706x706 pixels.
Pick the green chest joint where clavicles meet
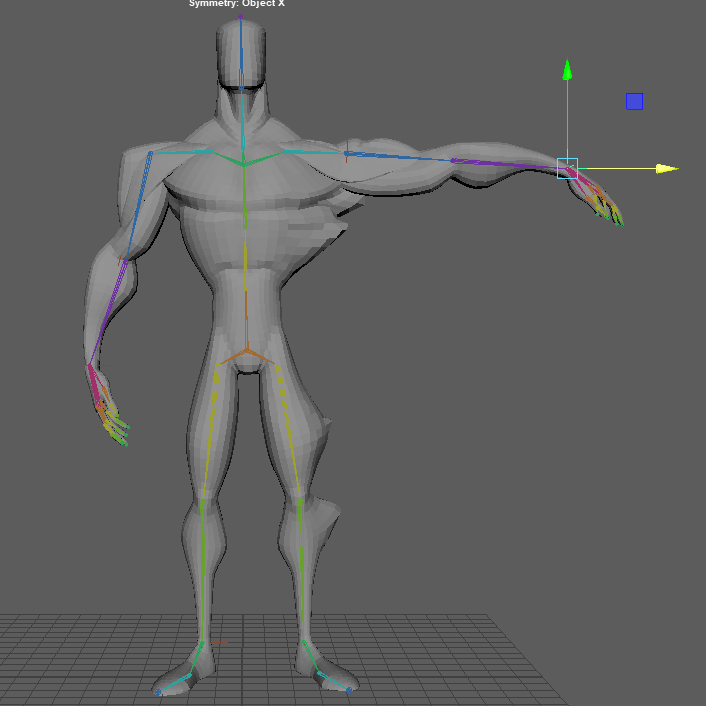[243, 163]
